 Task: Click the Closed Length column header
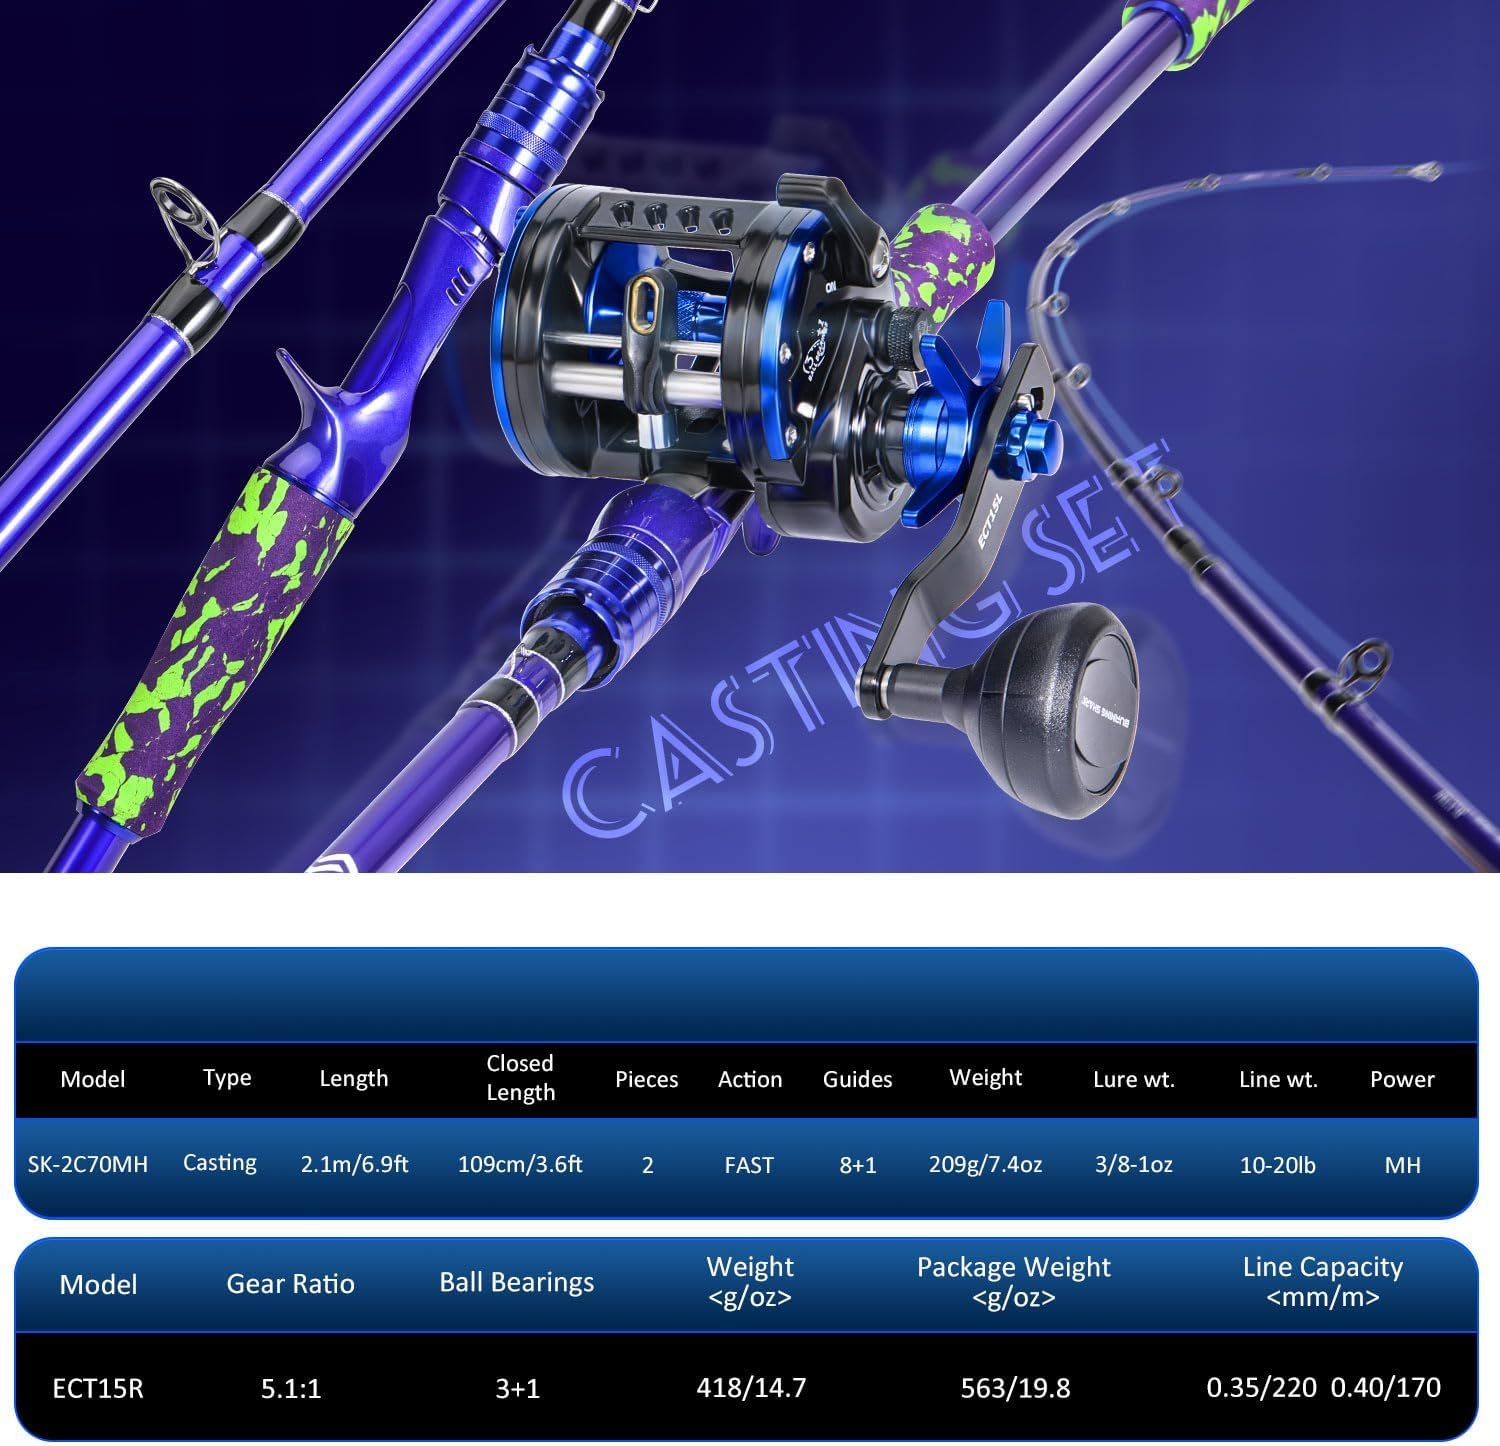(x=520, y=1078)
